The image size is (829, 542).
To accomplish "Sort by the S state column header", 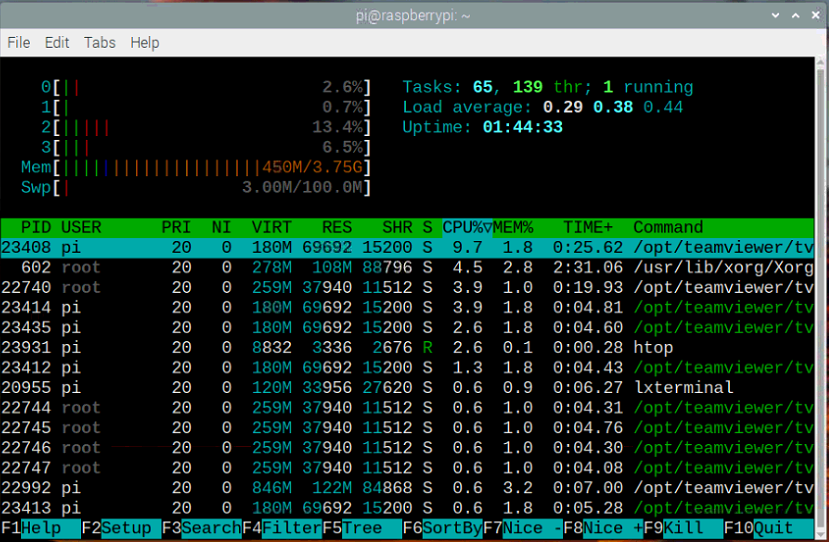I will pos(427,227).
